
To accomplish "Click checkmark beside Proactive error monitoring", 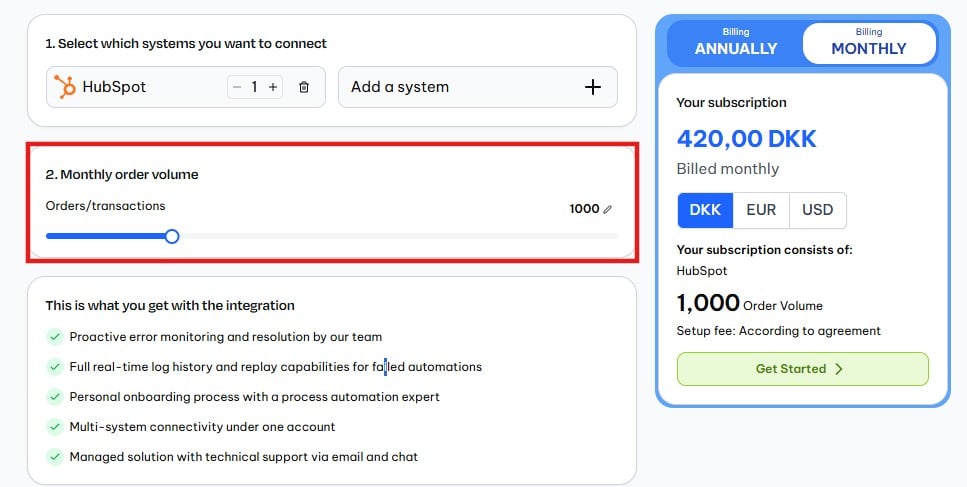I will click(55, 337).
